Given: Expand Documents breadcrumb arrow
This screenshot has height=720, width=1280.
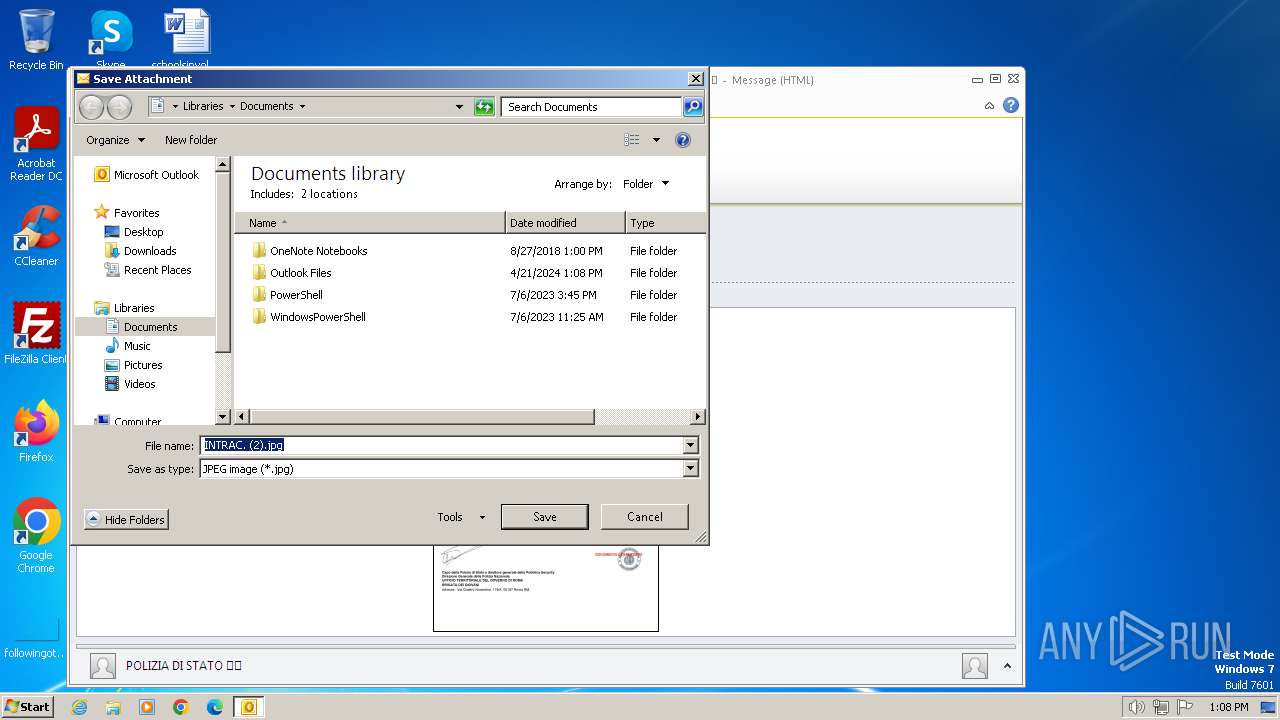Looking at the screenshot, I should 302,106.
